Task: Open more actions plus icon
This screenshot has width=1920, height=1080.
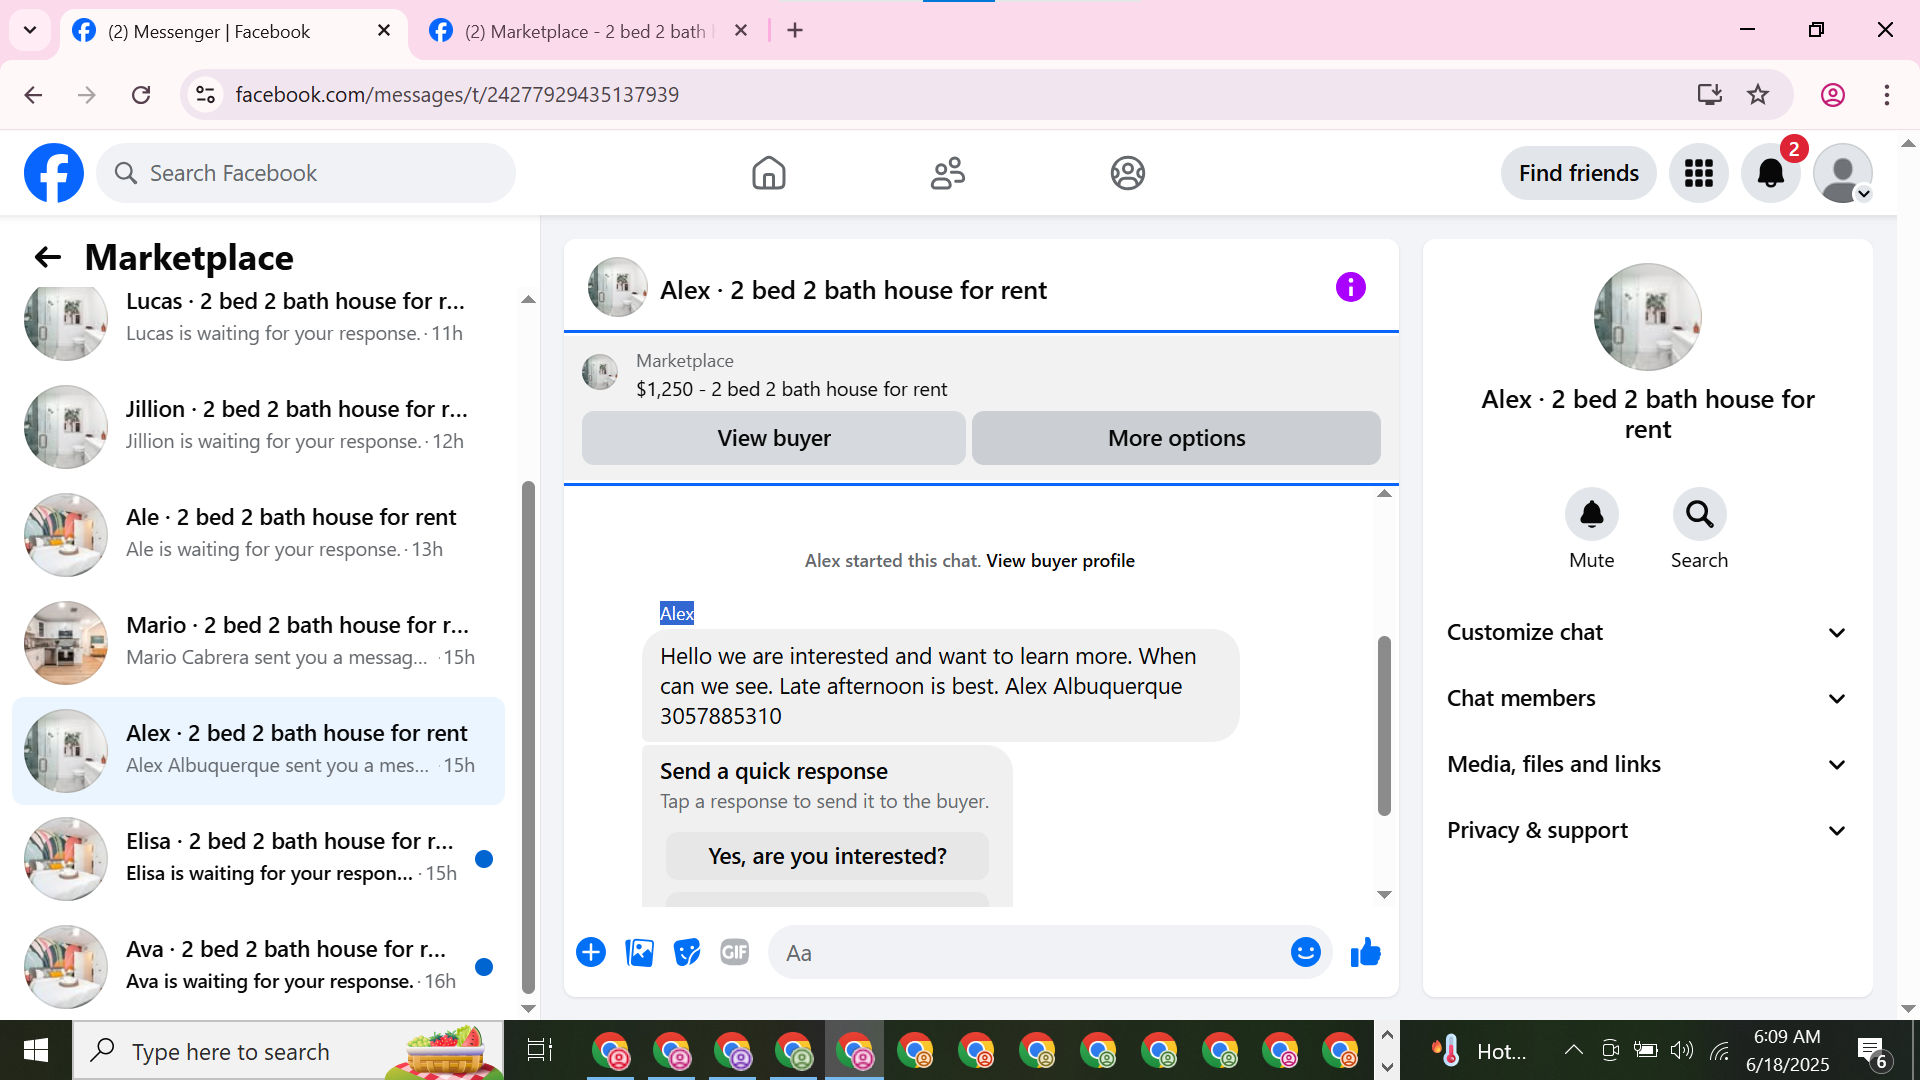Action: (x=591, y=953)
